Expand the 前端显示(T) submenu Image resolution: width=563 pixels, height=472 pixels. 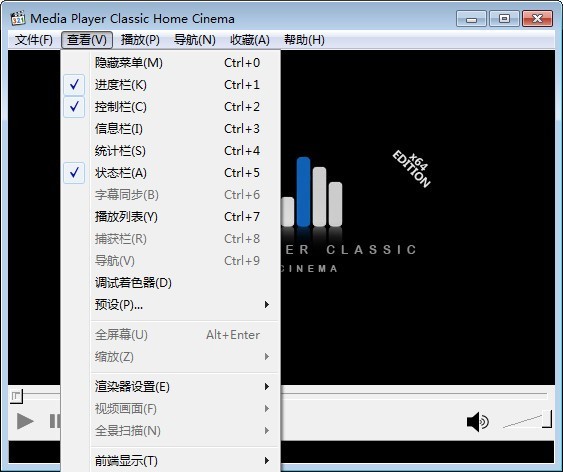click(x=171, y=461)
